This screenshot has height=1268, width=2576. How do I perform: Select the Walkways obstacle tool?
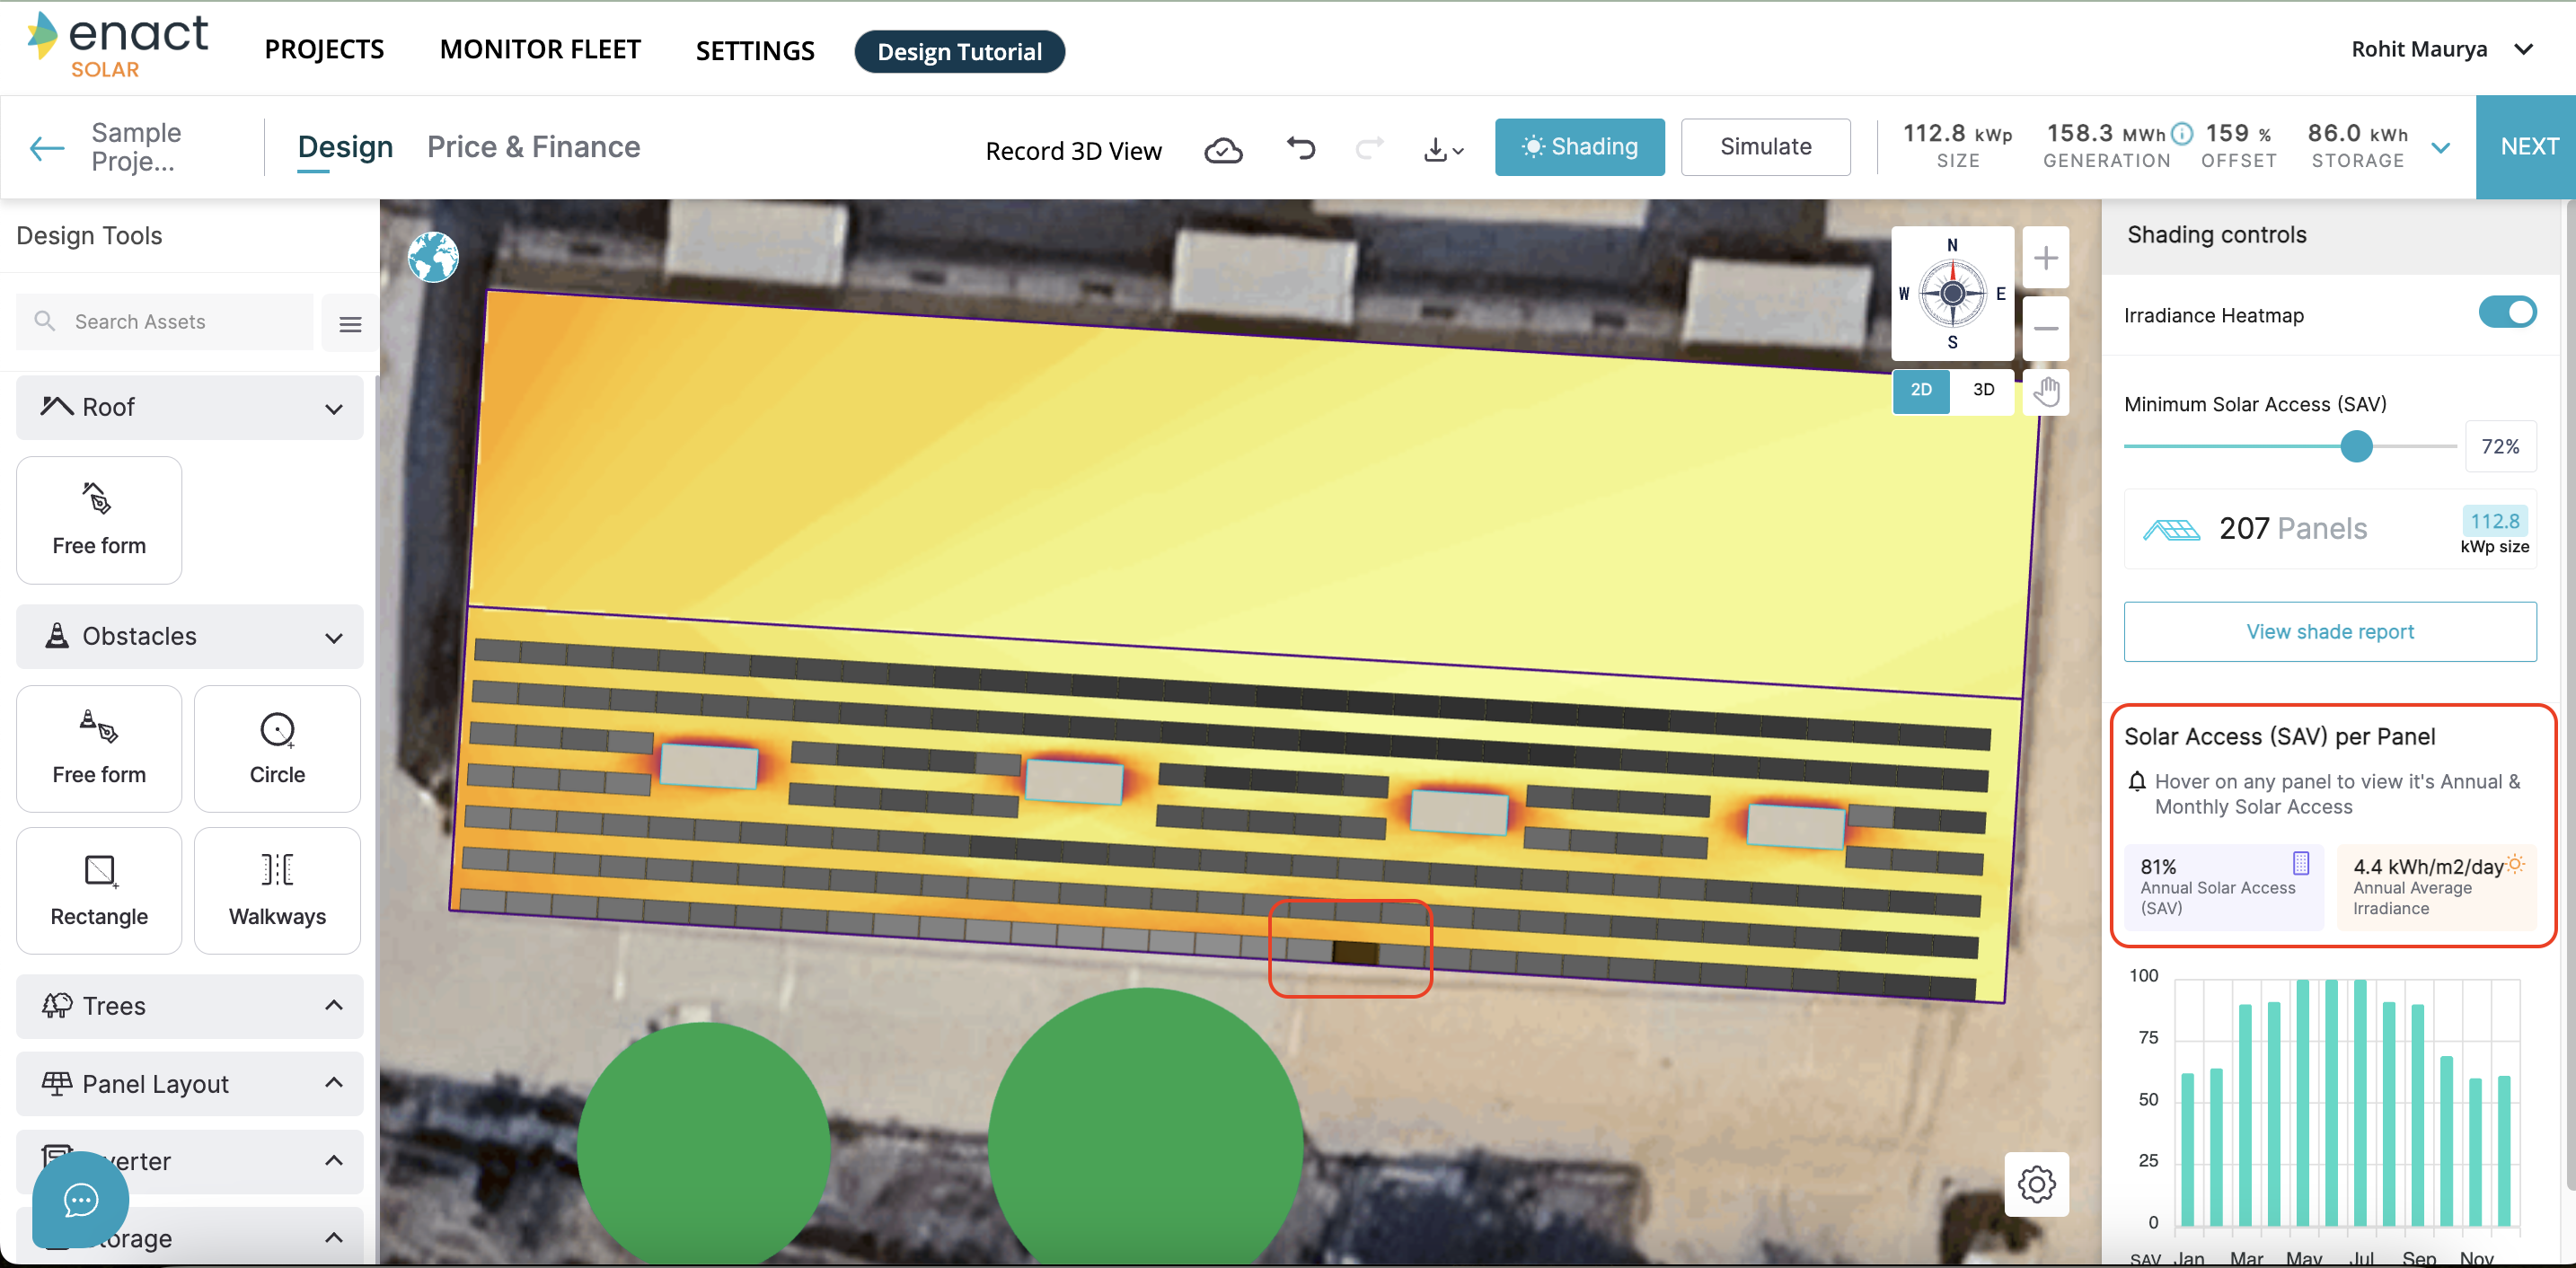(x=277, y=890)
